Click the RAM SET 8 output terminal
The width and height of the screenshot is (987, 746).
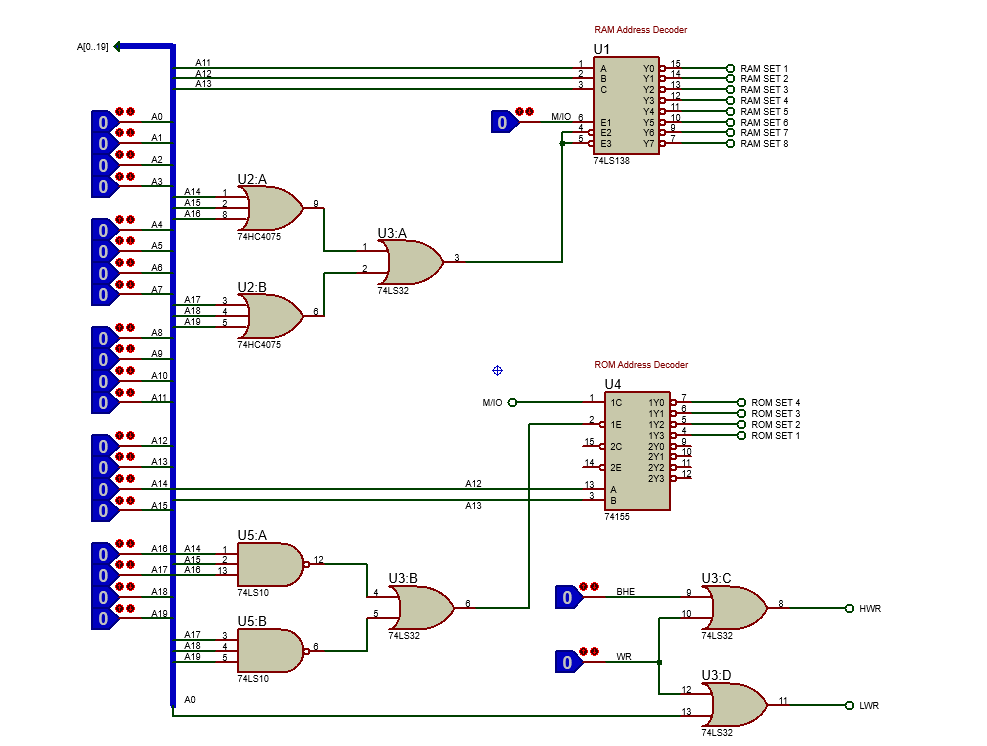click(730, 144)
